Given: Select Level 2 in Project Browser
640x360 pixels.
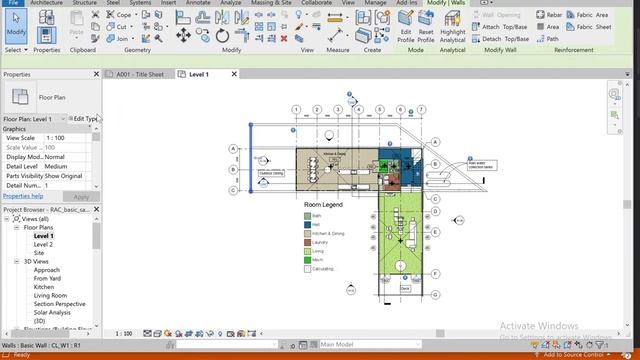Looking at the screenshot, I should coord(43,244).
